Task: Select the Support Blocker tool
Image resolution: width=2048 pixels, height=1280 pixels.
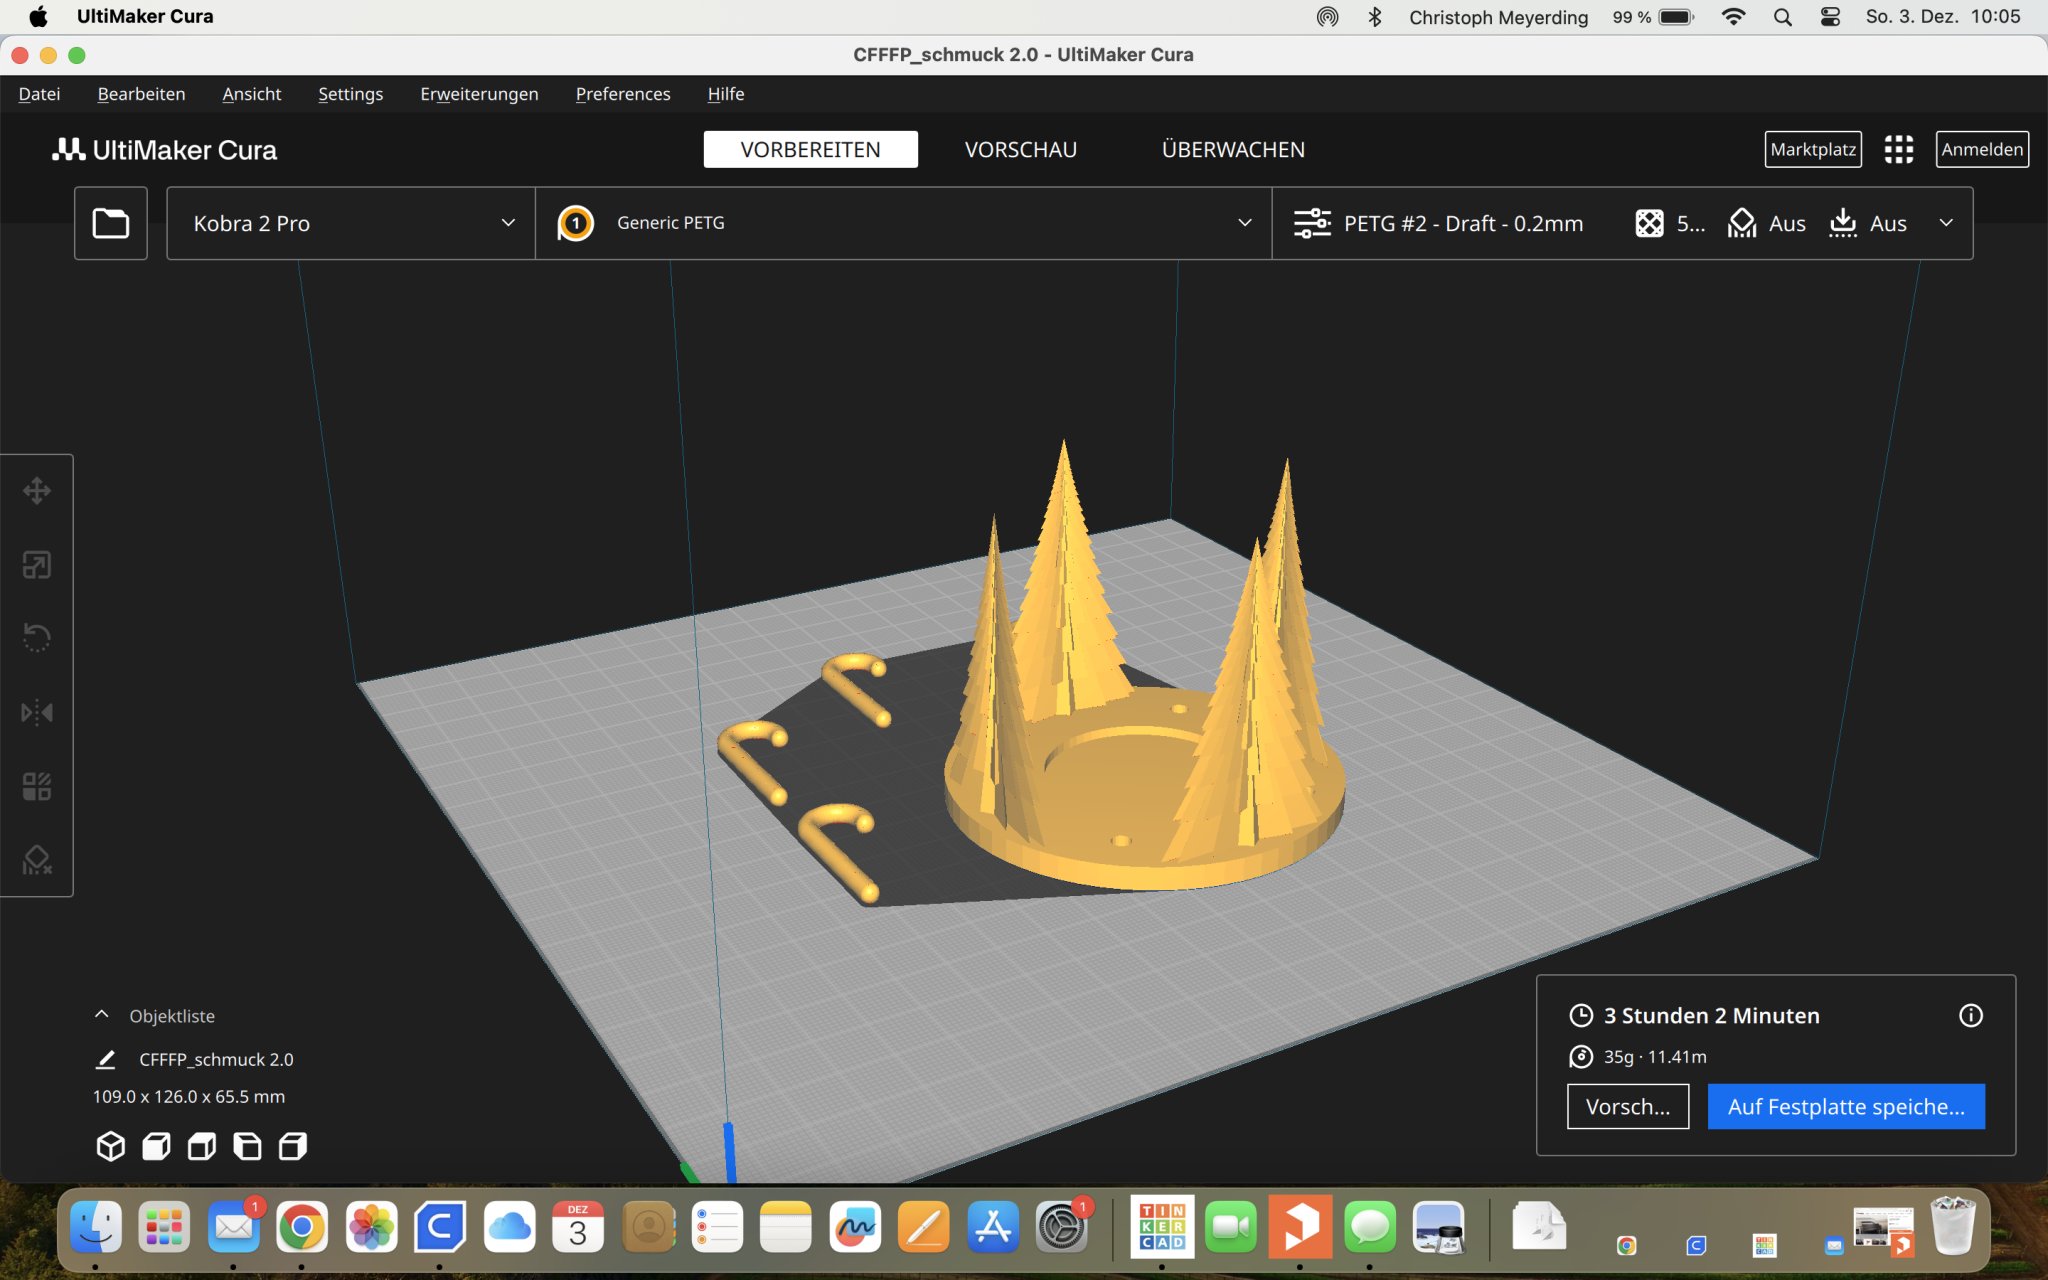Action: (37, 860)
